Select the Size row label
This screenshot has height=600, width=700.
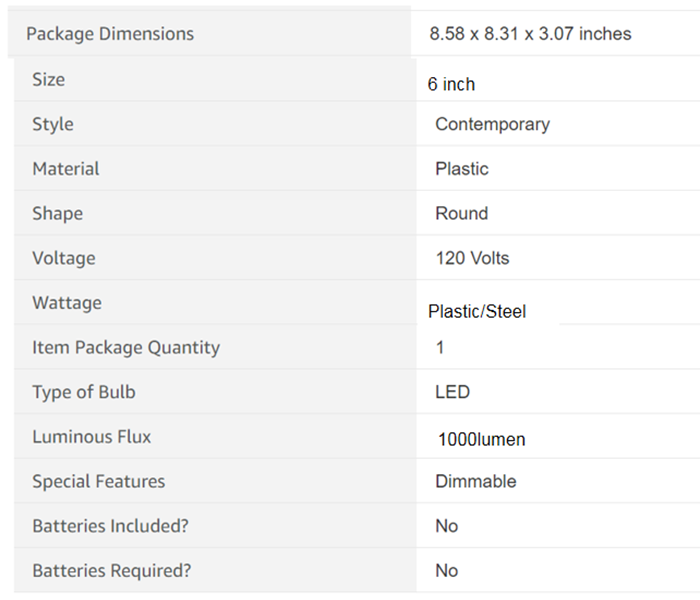click(48, 79)
